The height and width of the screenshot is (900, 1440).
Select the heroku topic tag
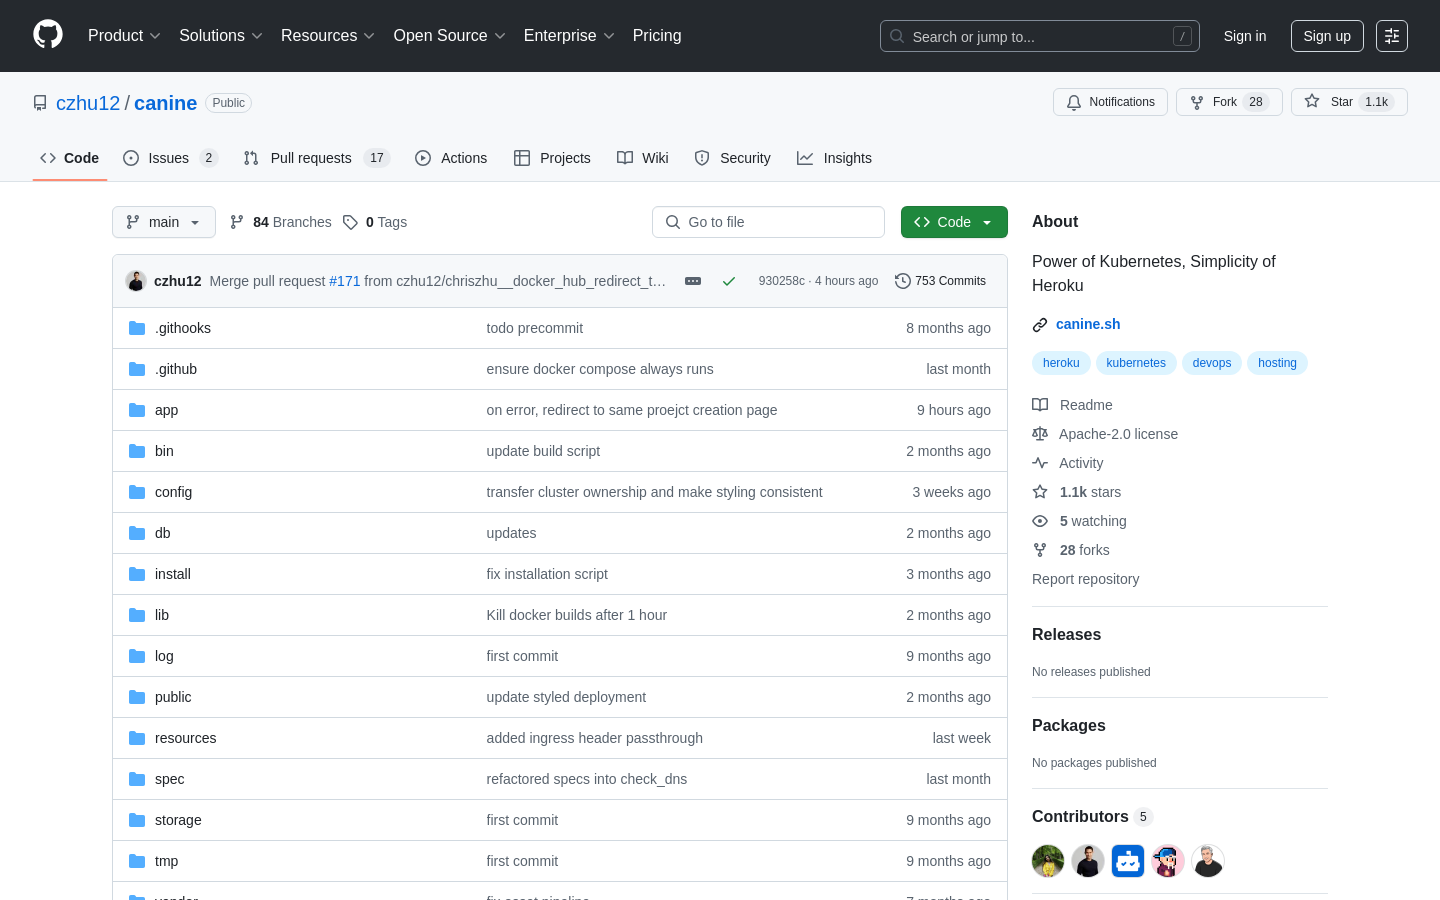coord(1061,363)
